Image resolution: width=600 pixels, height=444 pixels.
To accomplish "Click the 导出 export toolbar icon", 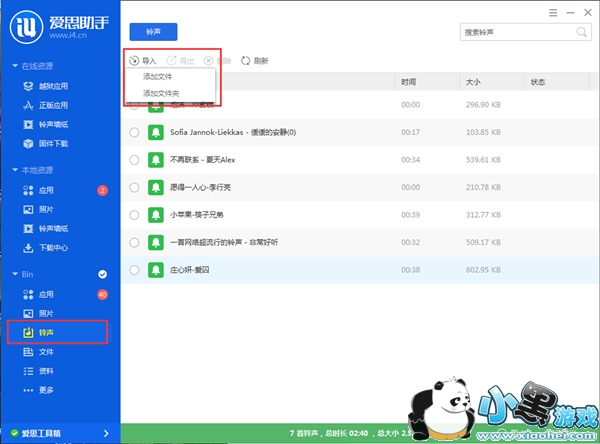I will coord(171,60).
